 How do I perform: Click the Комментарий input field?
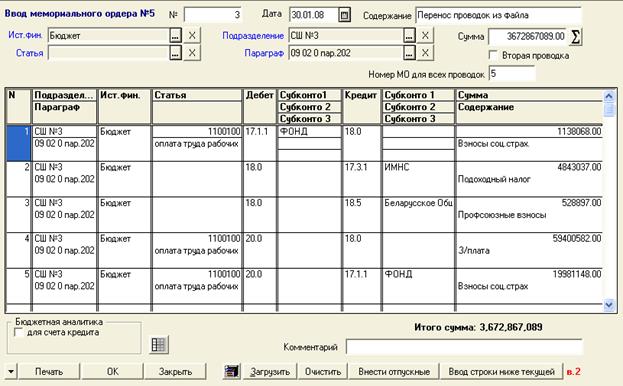pyautogui.click(x=464, y=347)
